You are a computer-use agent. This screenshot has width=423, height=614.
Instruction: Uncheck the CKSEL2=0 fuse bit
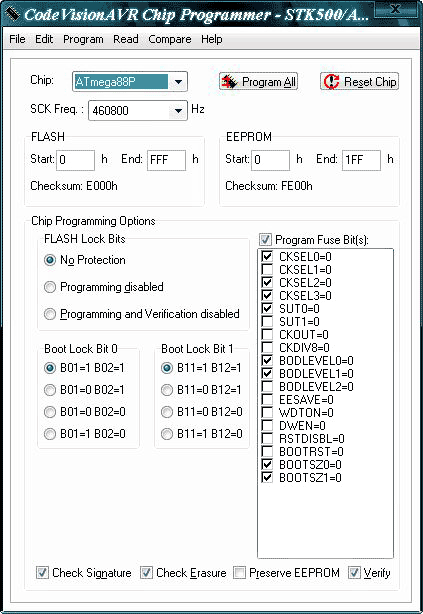click(x=267, y=282)
